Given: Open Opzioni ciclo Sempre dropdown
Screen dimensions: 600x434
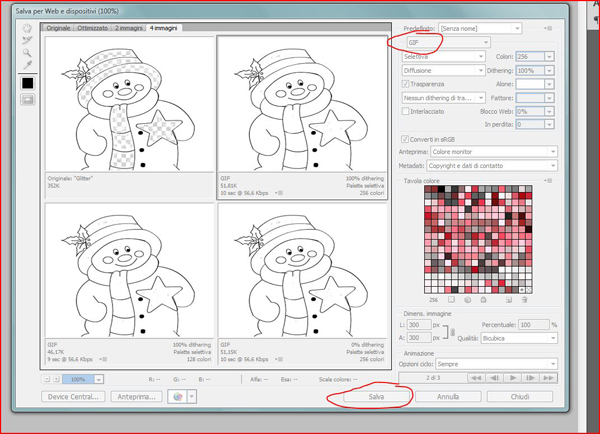Looking at the screenshot, I should click(x=497, y=364).
